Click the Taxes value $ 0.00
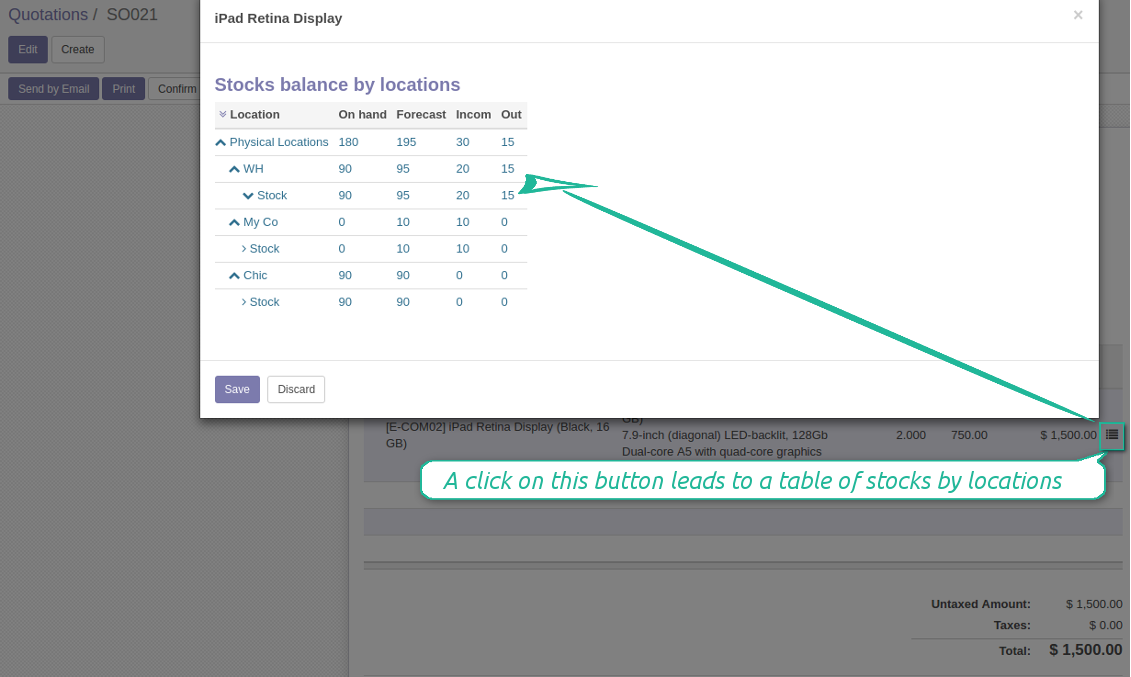 (1106, 625)
